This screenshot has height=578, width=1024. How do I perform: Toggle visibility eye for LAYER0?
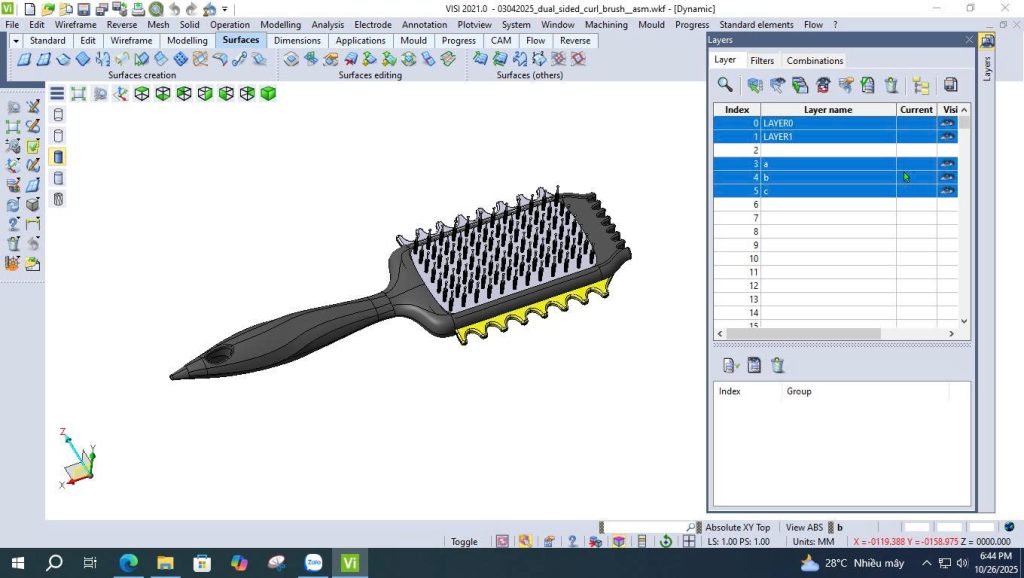point(947,123)
